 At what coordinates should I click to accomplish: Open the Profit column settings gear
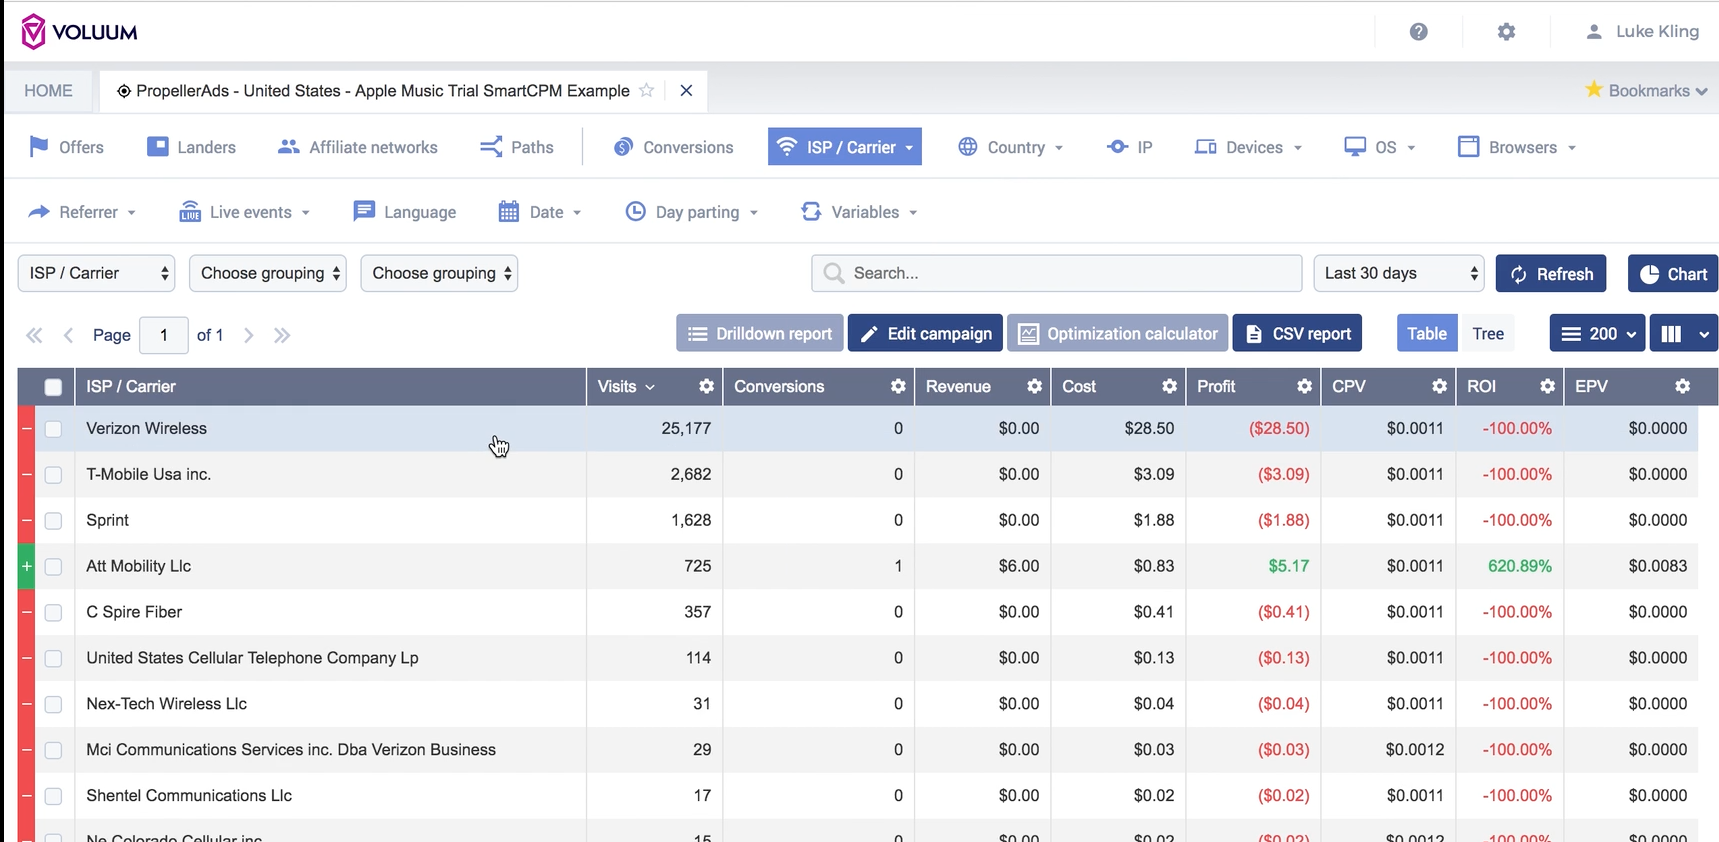pyautogui.click(x=1304, y=386)
